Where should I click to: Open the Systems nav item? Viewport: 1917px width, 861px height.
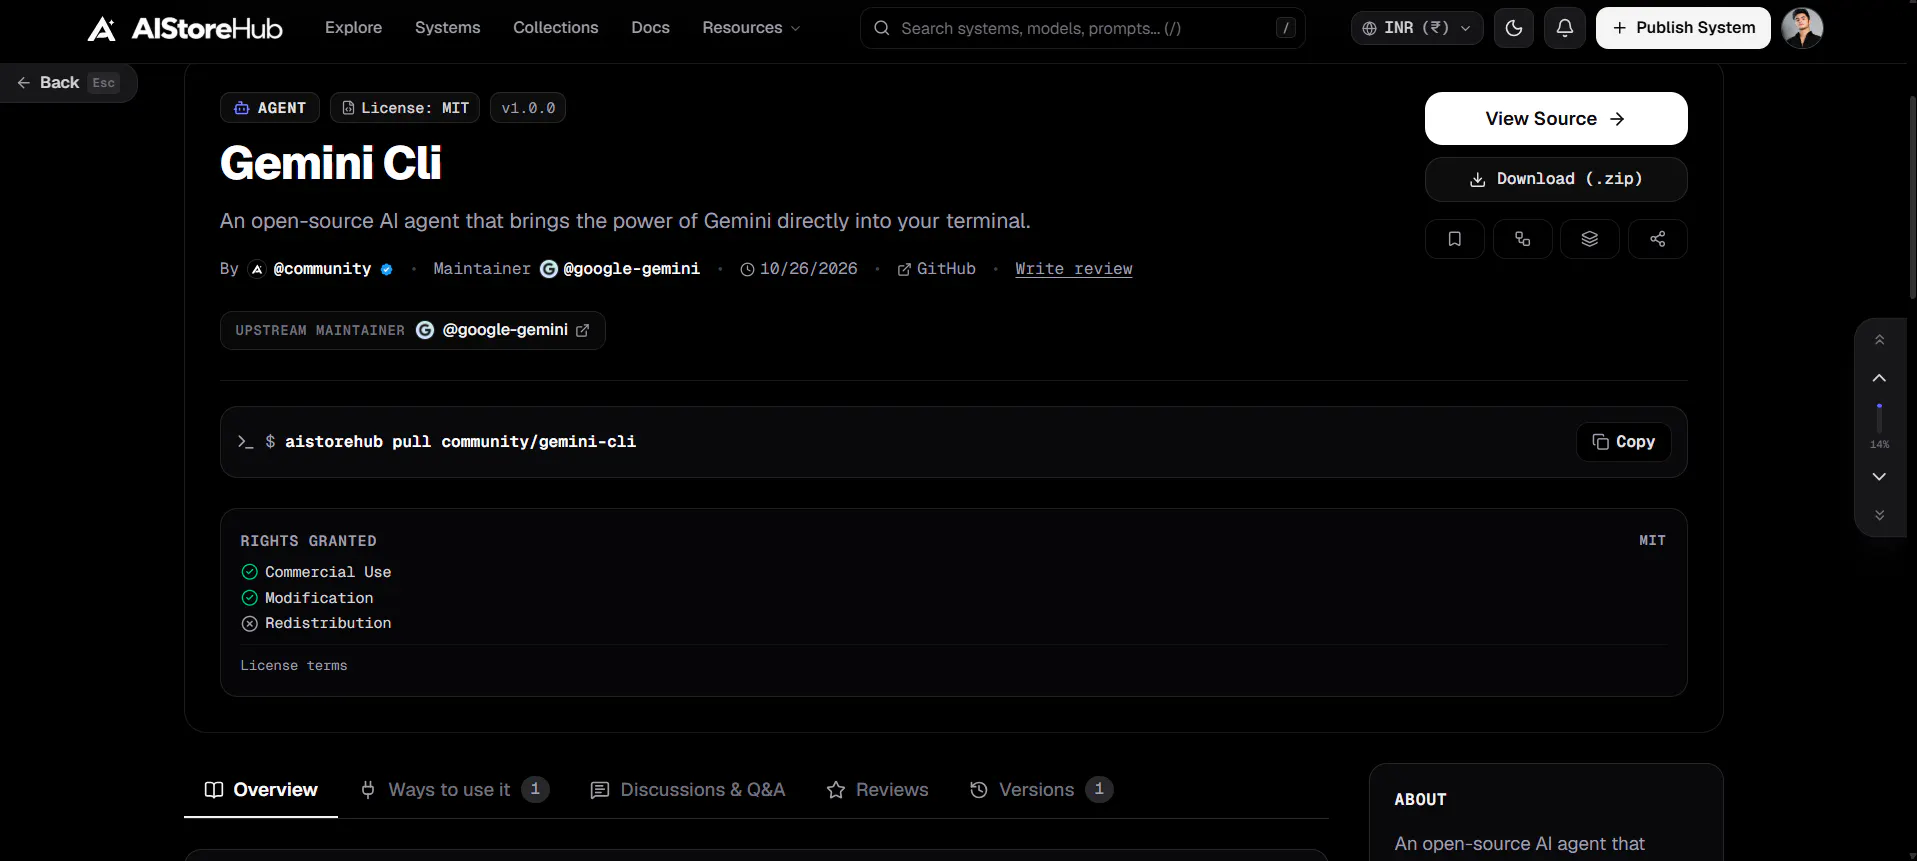pos(448,28)
